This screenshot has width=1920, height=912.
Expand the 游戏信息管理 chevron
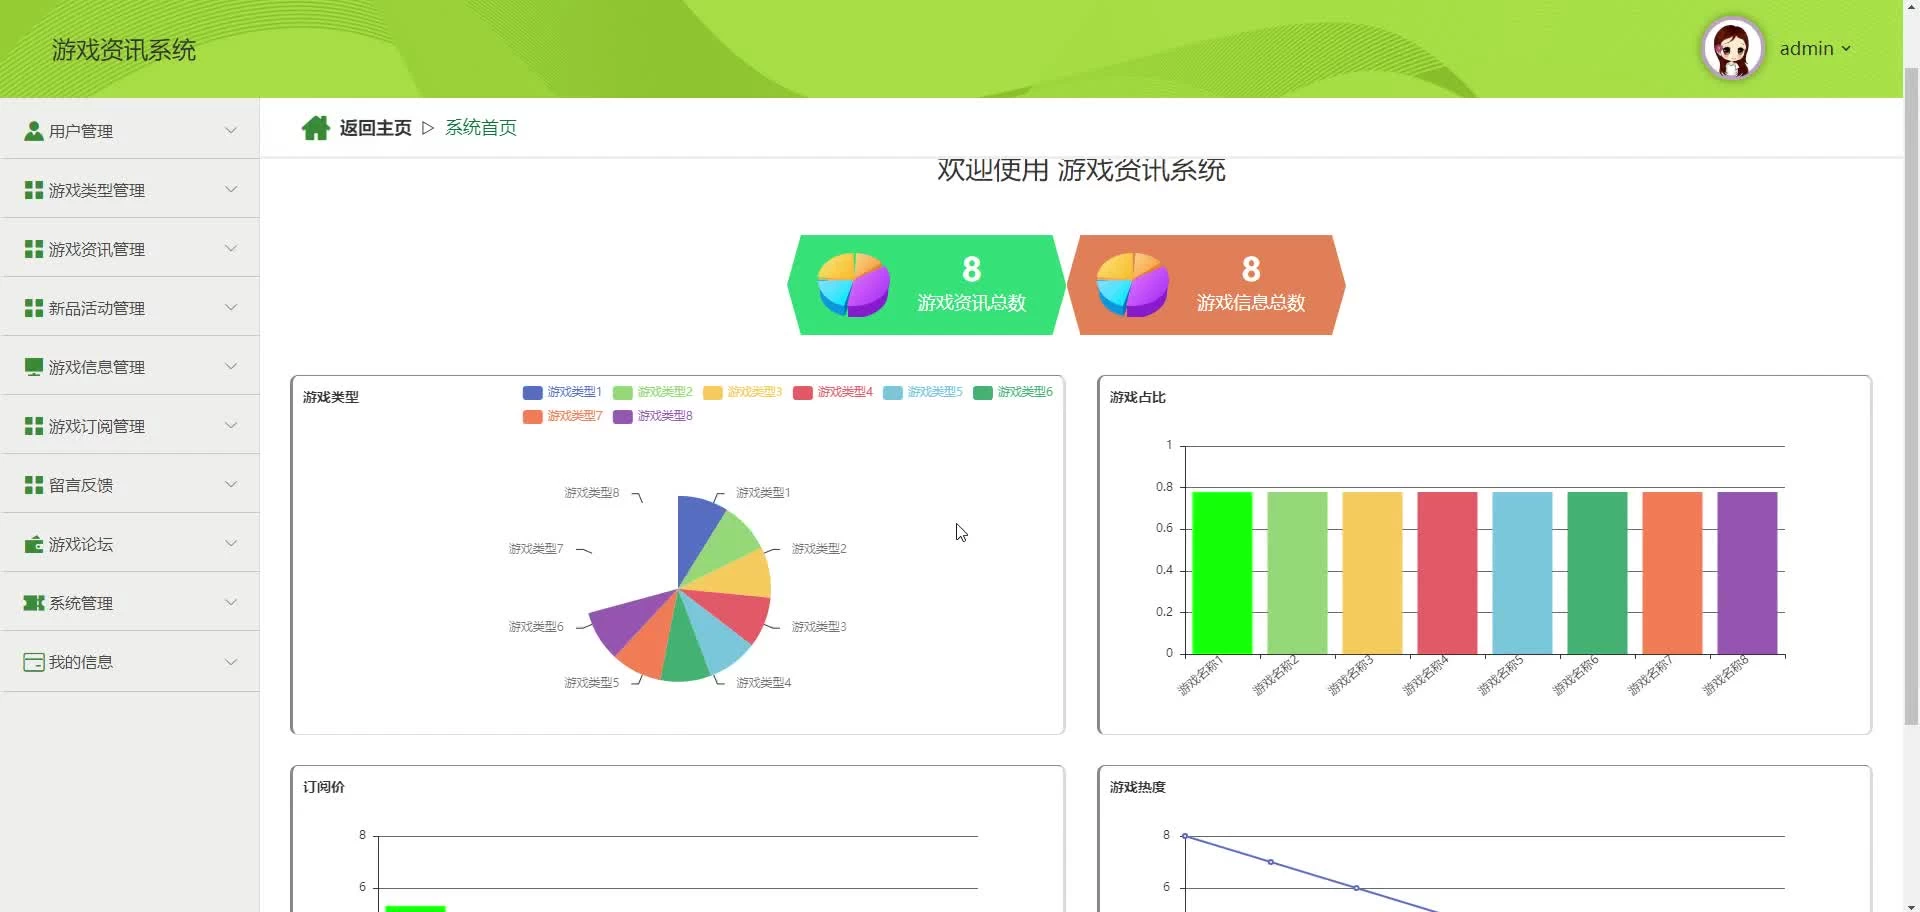pyautogui.click(x=231, y=366)
